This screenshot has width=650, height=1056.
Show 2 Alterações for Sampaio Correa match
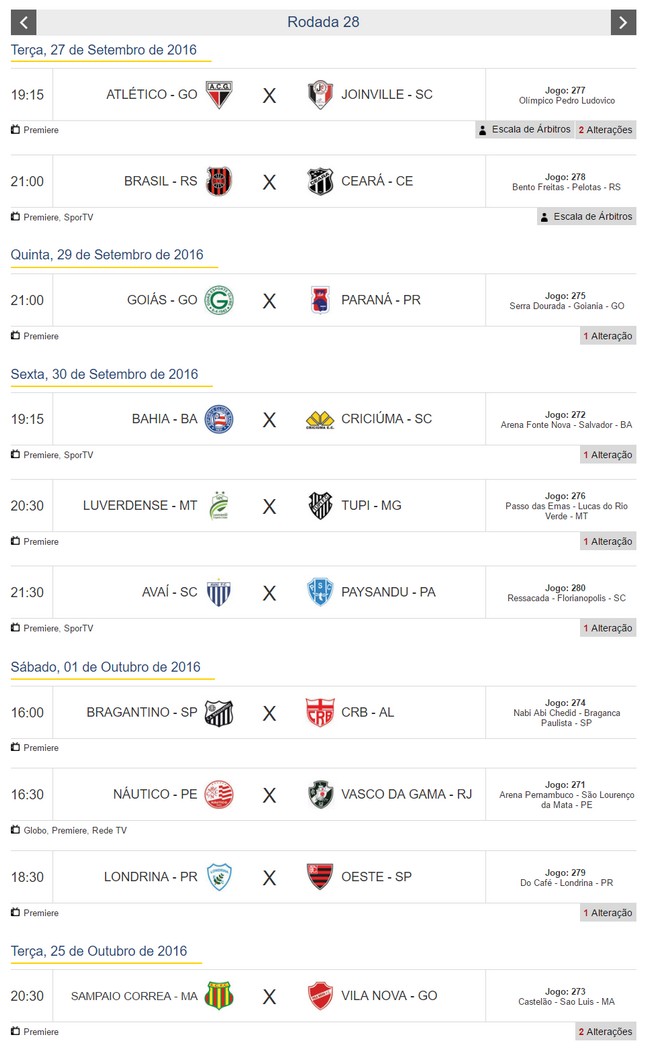click(x=605, y=1032)
